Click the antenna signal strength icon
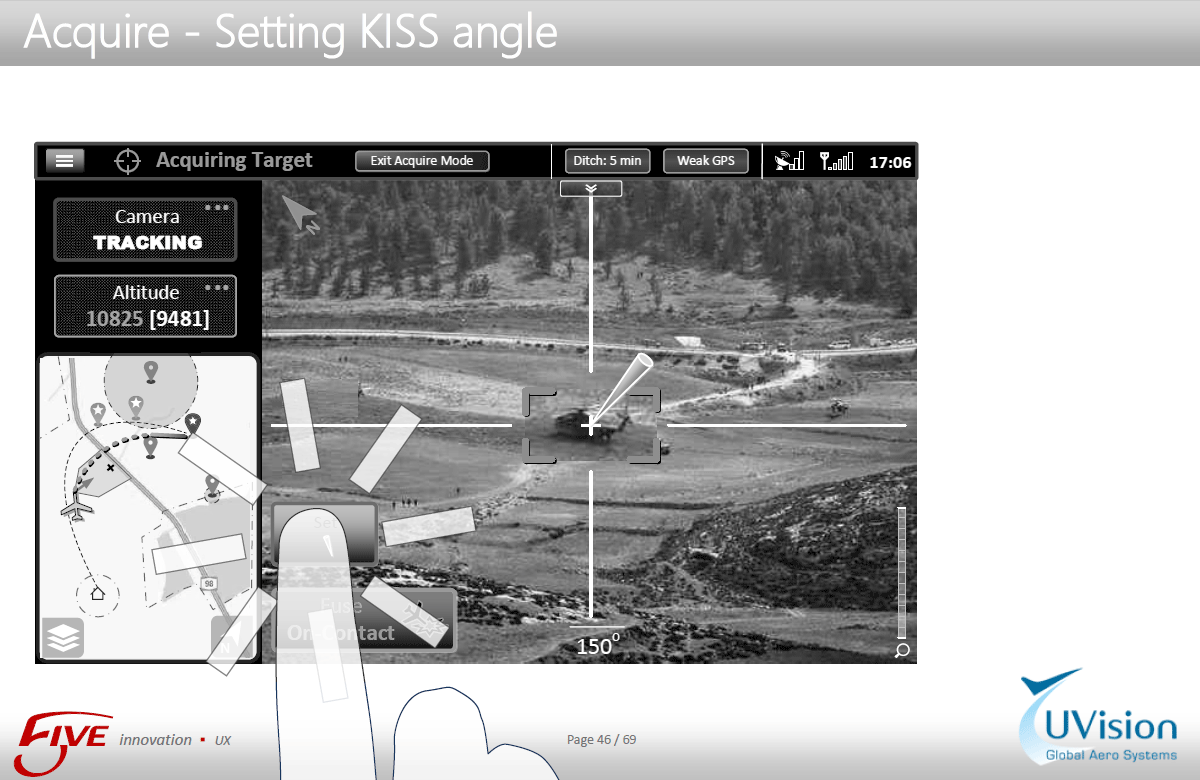The width and height of the screenshot is (1200, 780). 836,160
